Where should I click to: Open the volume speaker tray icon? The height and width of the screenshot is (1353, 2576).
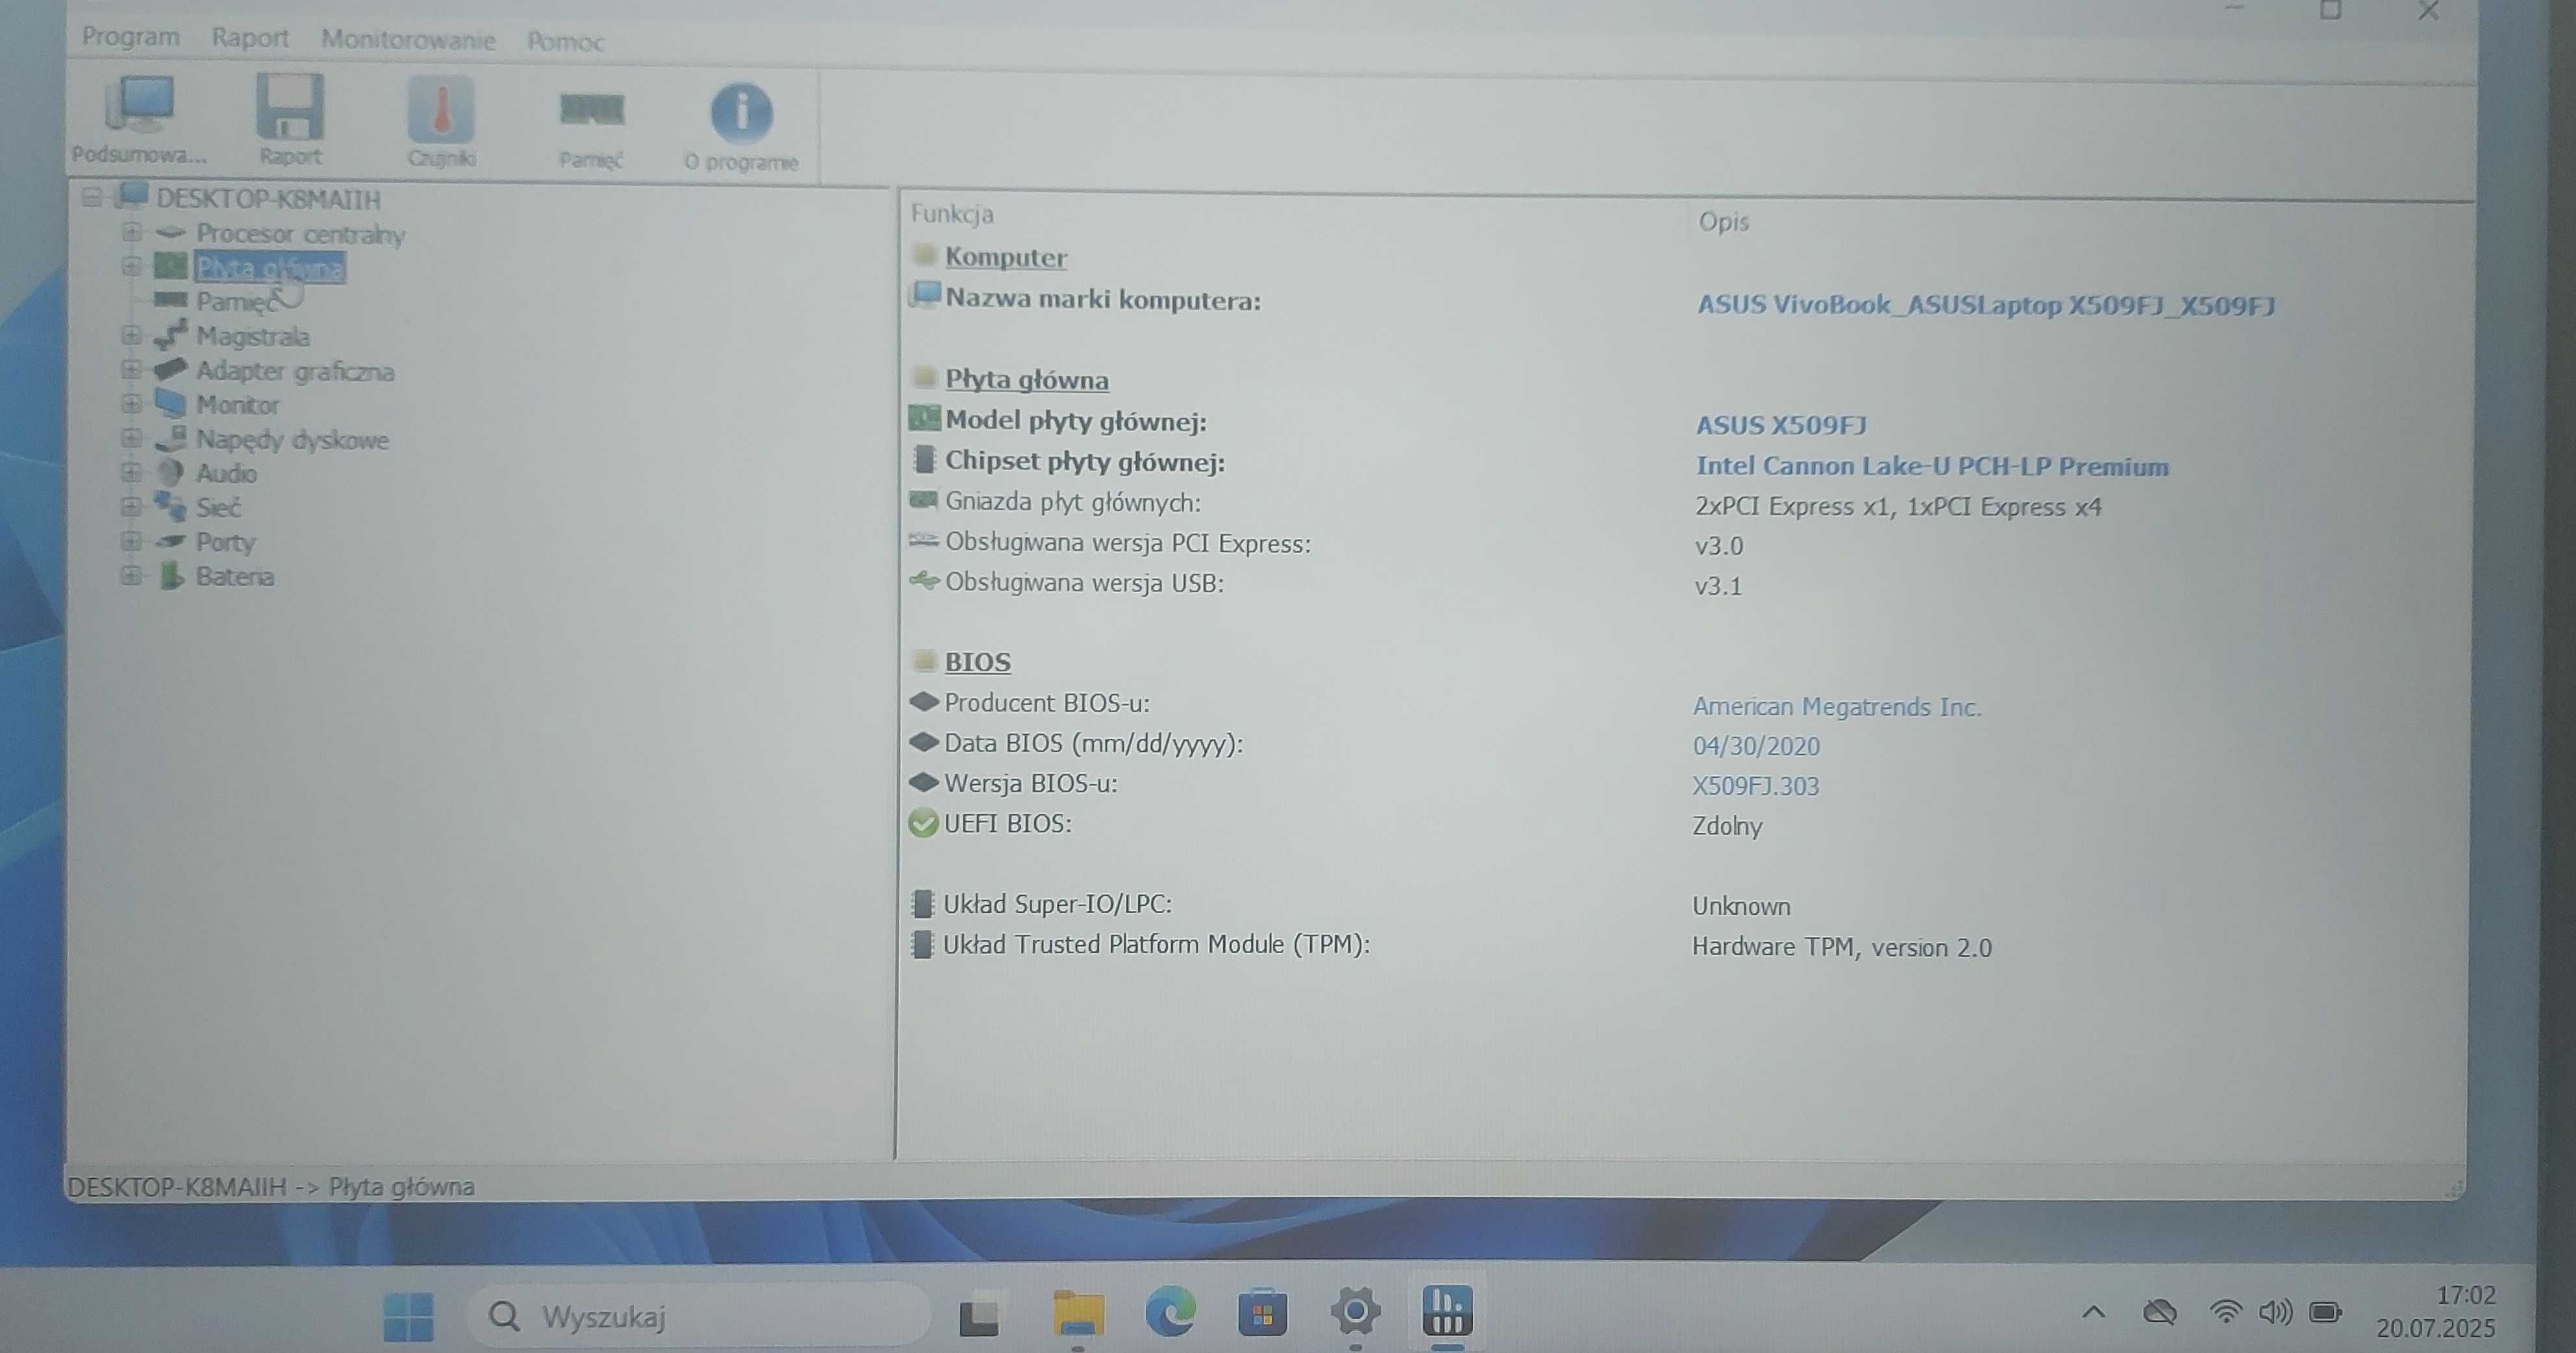pos(2275,1311)
